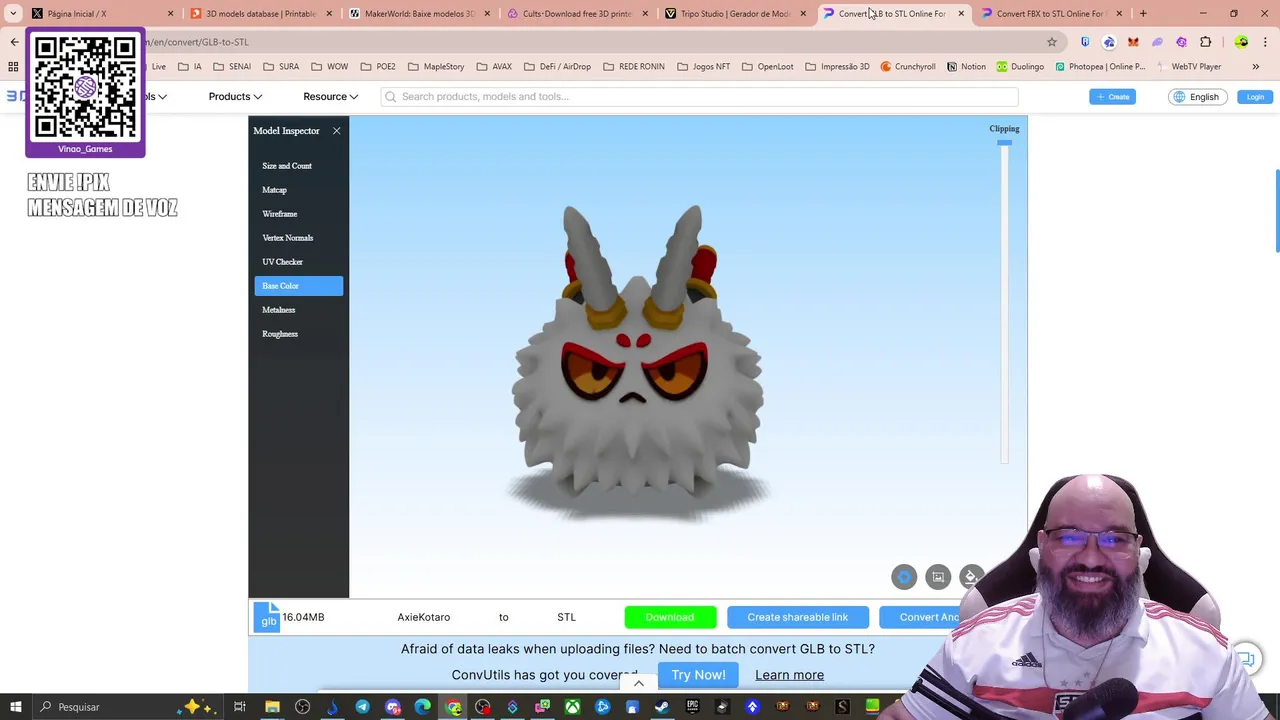The image size is (1280, 720).
Task: Expand the Resource dropdown menu
Action: pyautogui.click(x=330, y=97)
